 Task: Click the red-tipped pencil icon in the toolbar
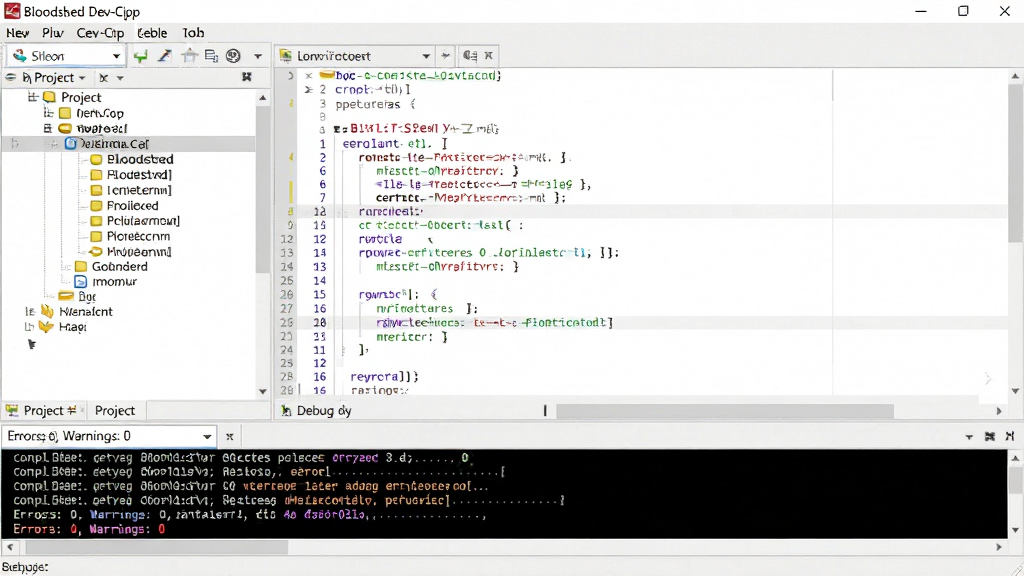[165, 56]
